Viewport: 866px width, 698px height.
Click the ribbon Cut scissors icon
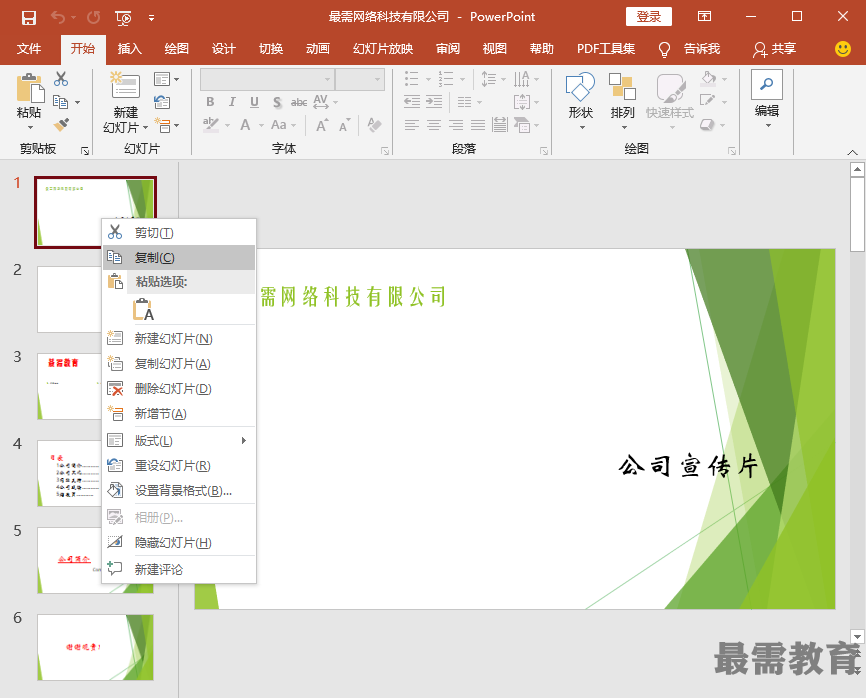[x=61, y=79]
